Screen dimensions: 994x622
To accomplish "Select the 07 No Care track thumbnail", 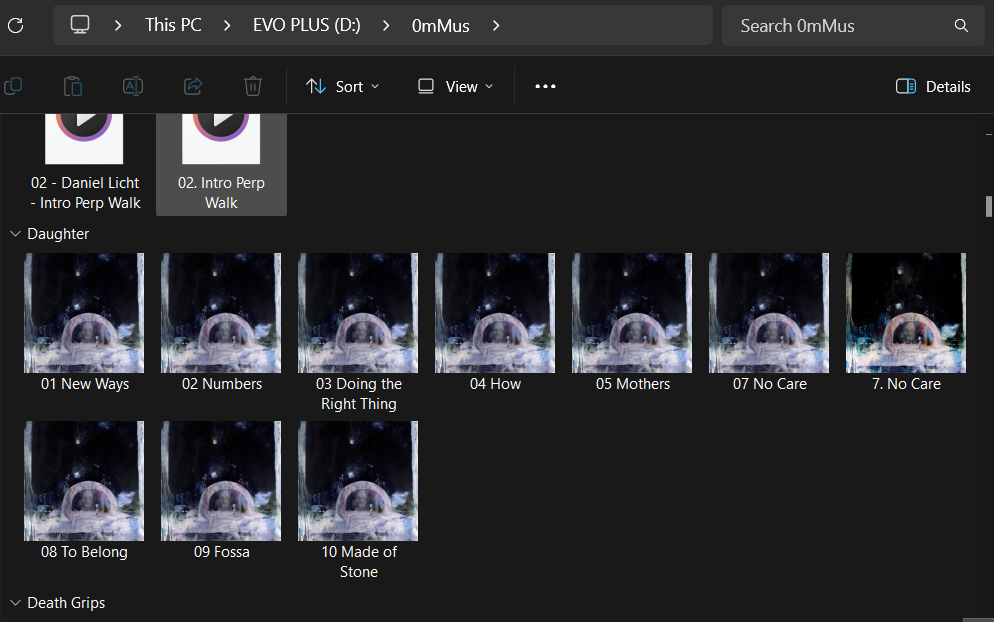I will (x=769, y=313).
